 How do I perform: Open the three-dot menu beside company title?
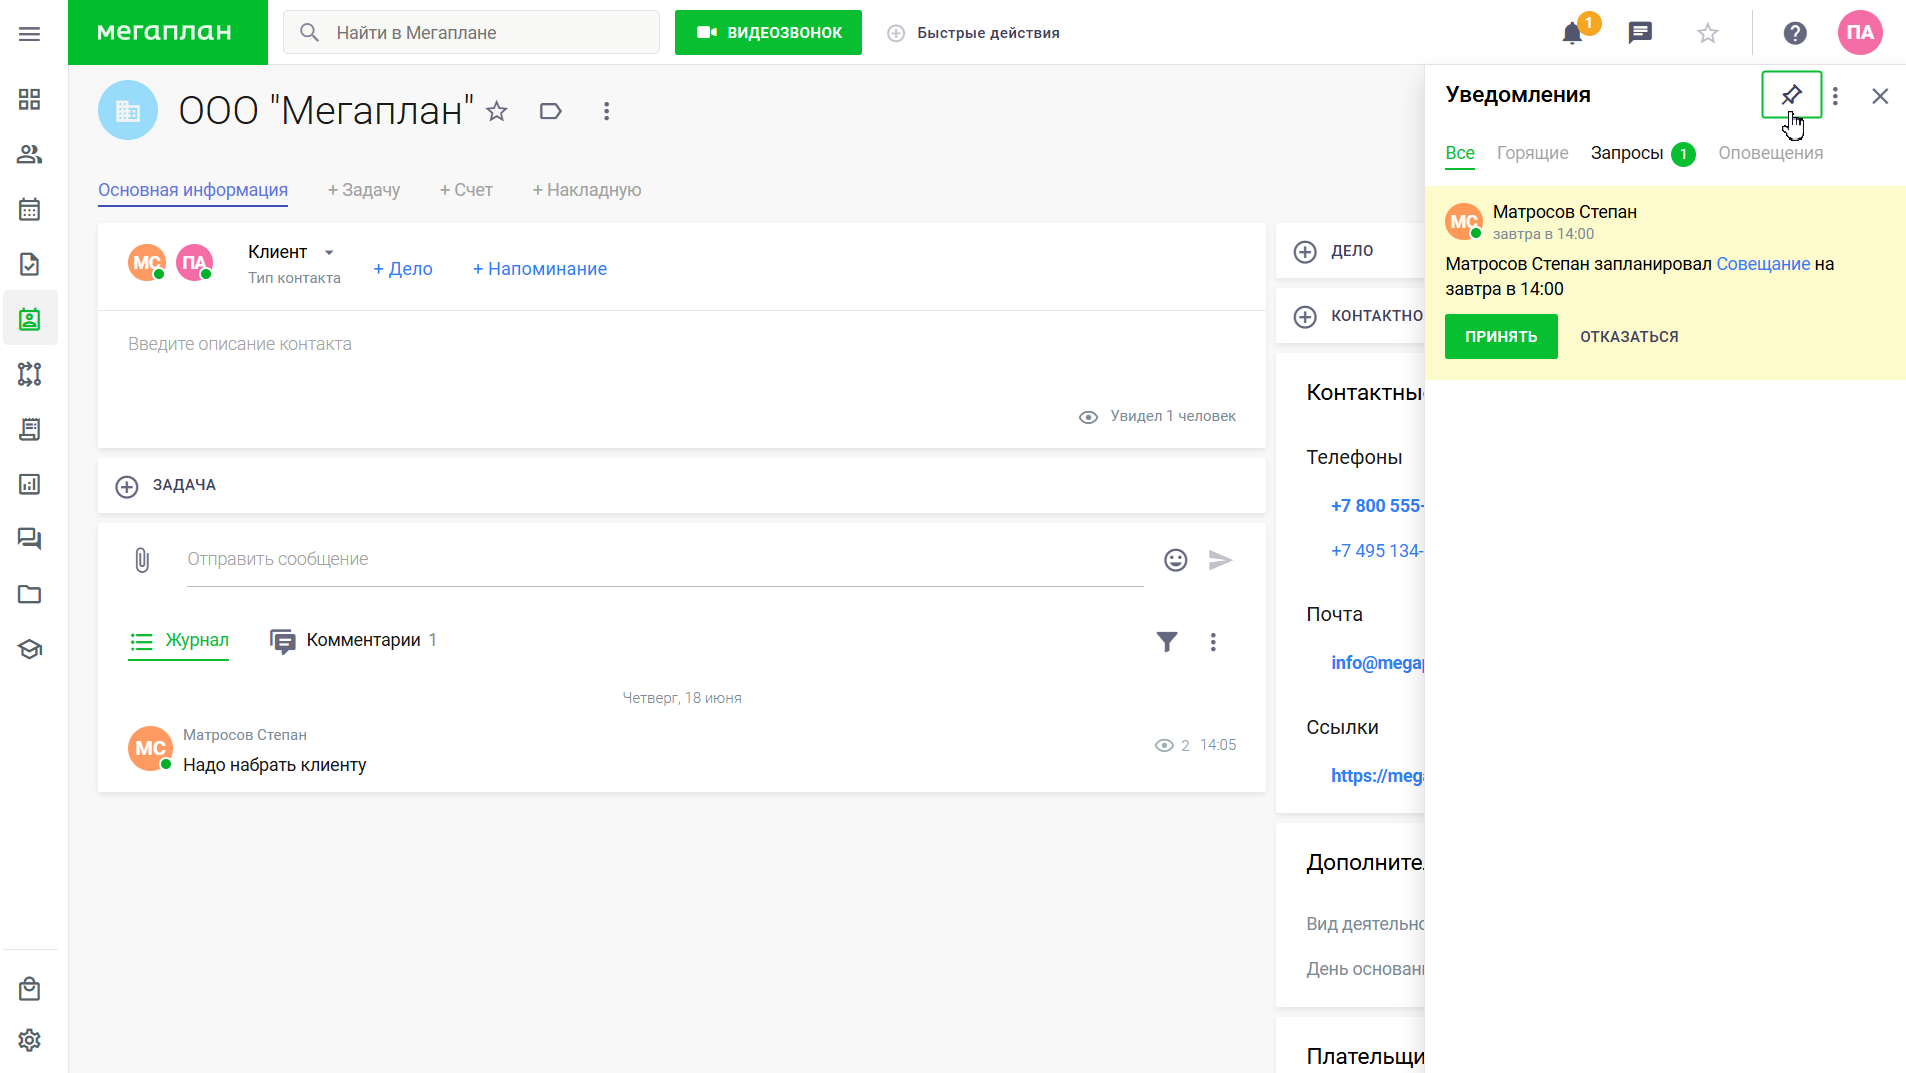606,111
